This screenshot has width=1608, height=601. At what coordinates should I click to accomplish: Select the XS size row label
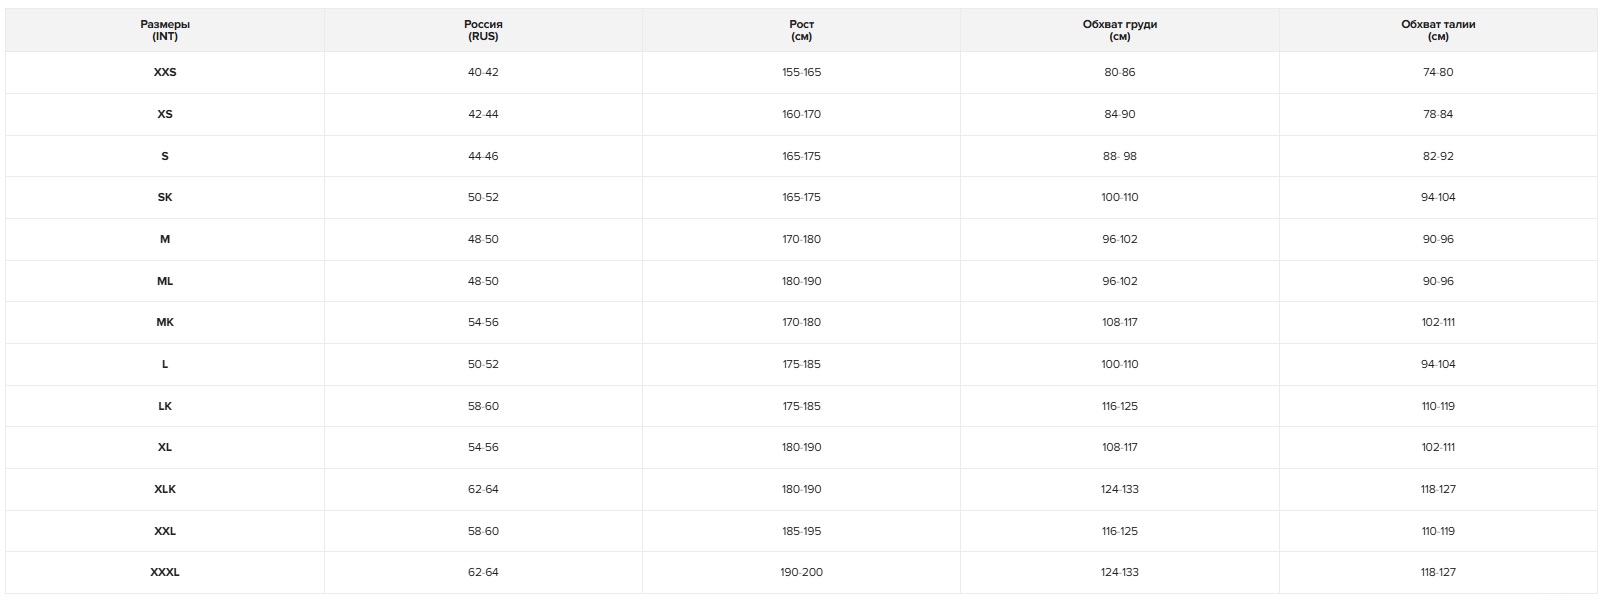pyautogui.click(x=165, y=115)
